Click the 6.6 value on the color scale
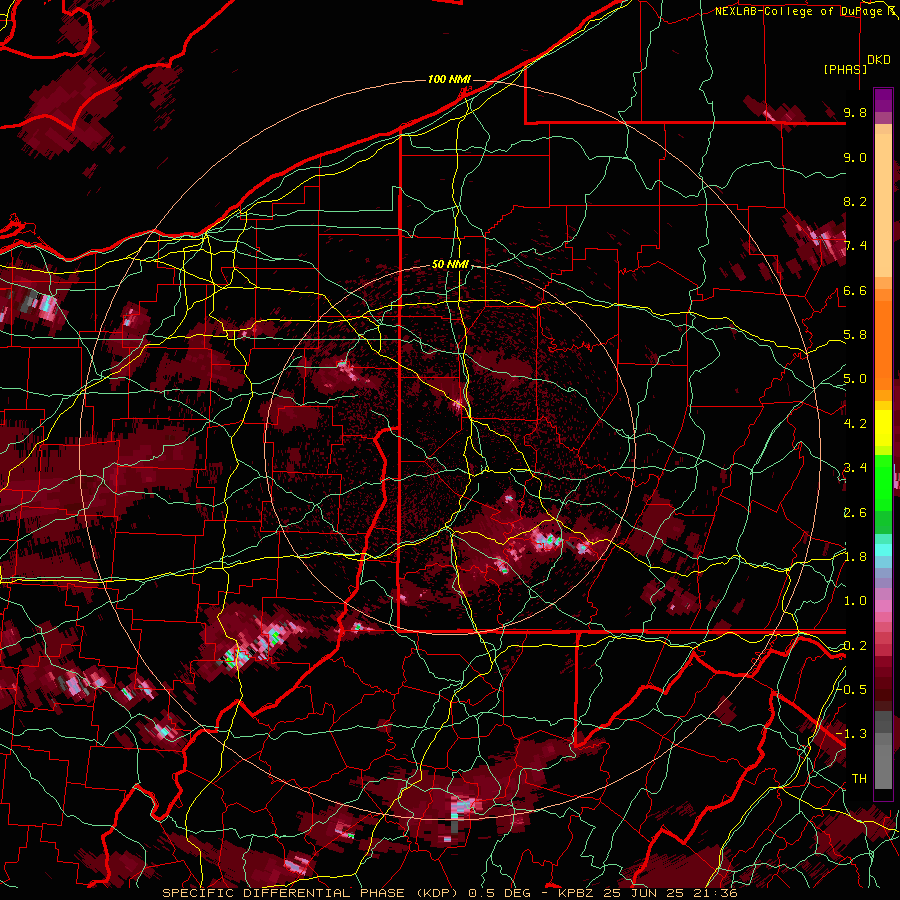Viewport: 900px width, 900px height. (x=855, y=290)
